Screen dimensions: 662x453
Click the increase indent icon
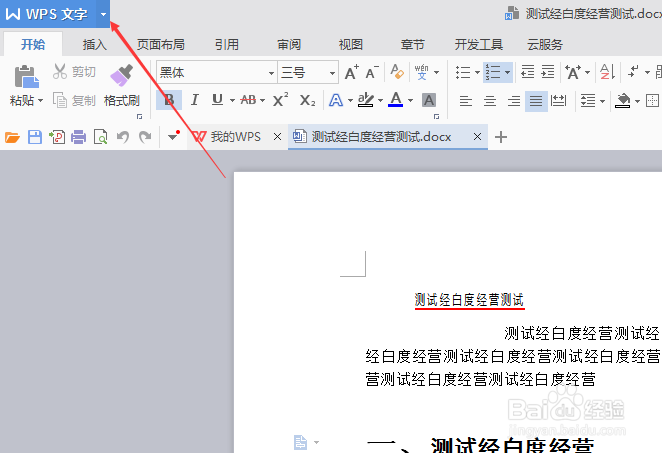[x=548, y=72]
